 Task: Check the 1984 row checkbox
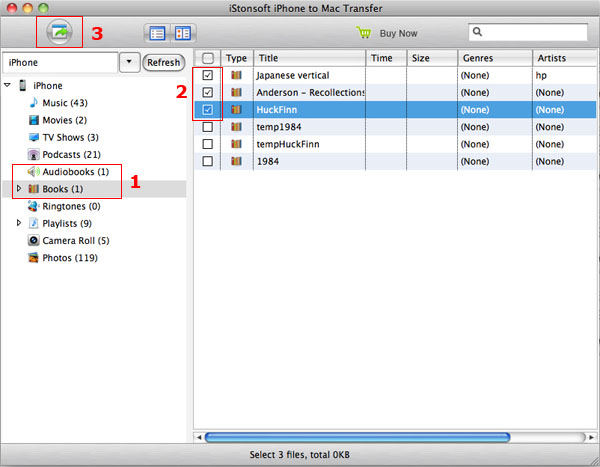coord(208,161)
